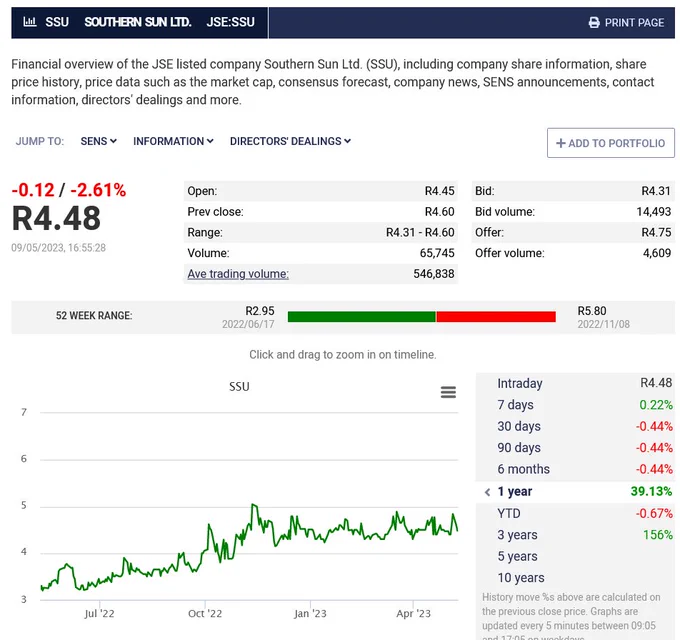Select the 1 year chart period

pyautogui.click(x=514, y=492)
